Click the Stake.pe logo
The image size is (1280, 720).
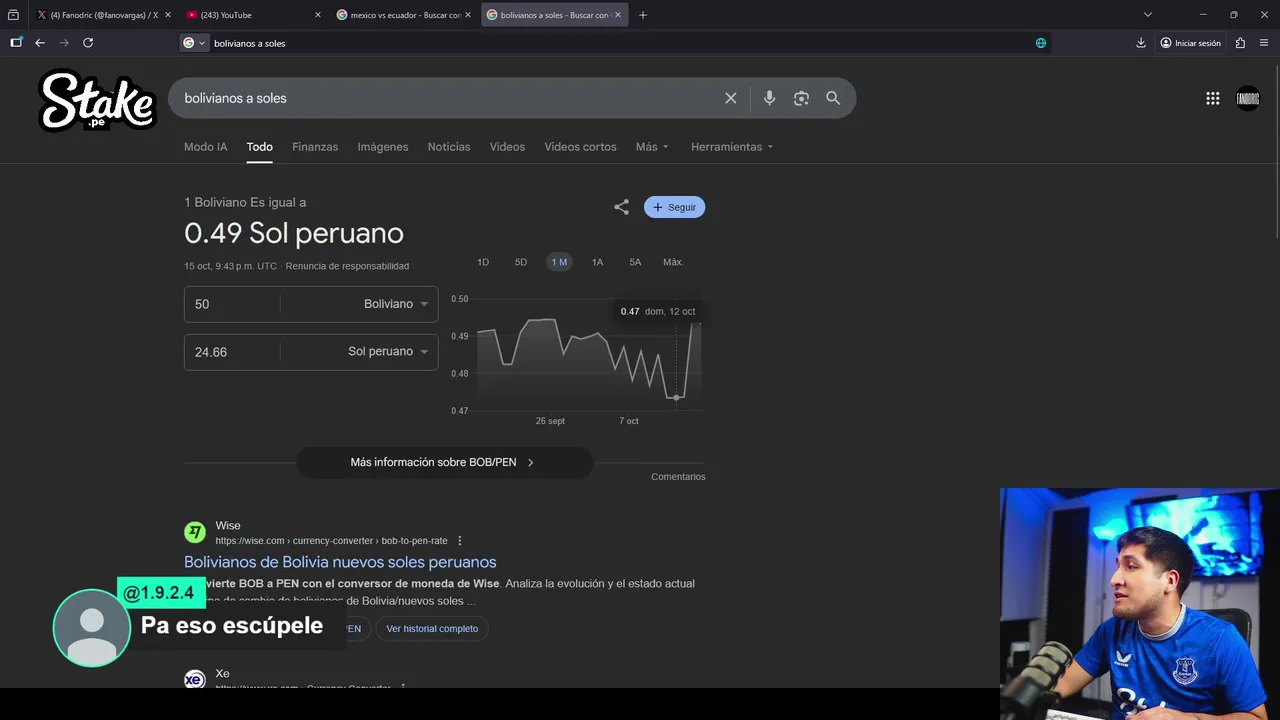click(x=97, y=100)
